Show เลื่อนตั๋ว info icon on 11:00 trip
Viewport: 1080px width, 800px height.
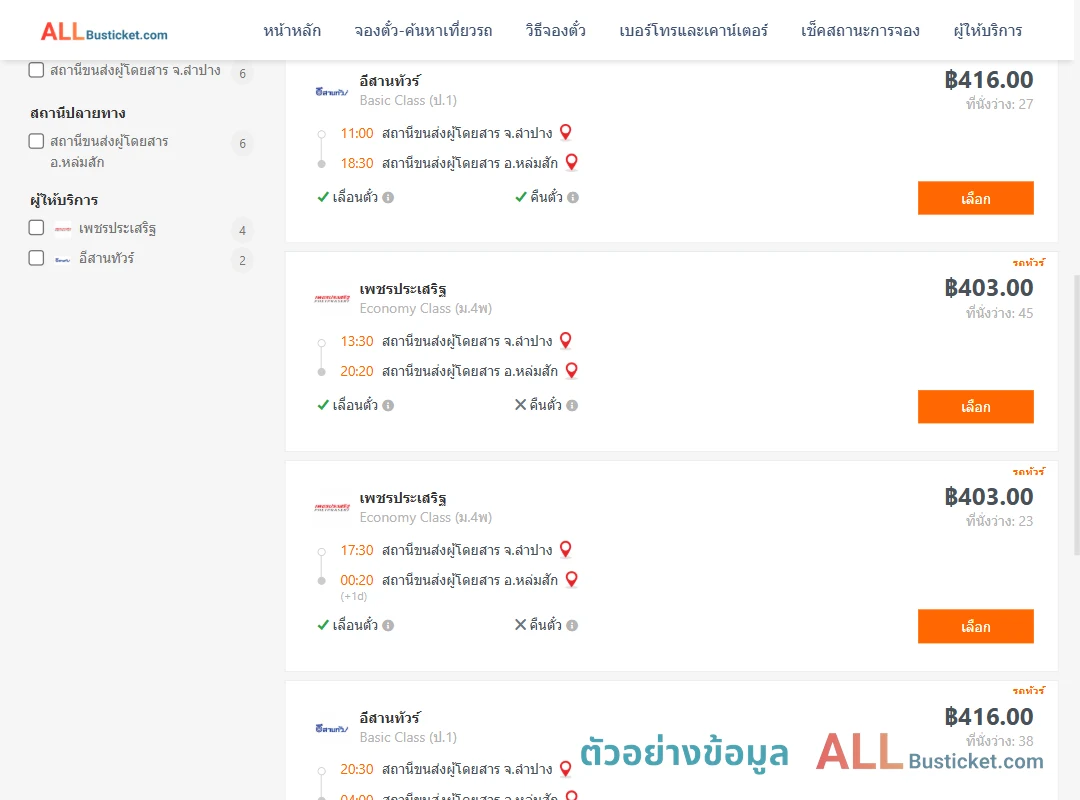tap(388, 198)
